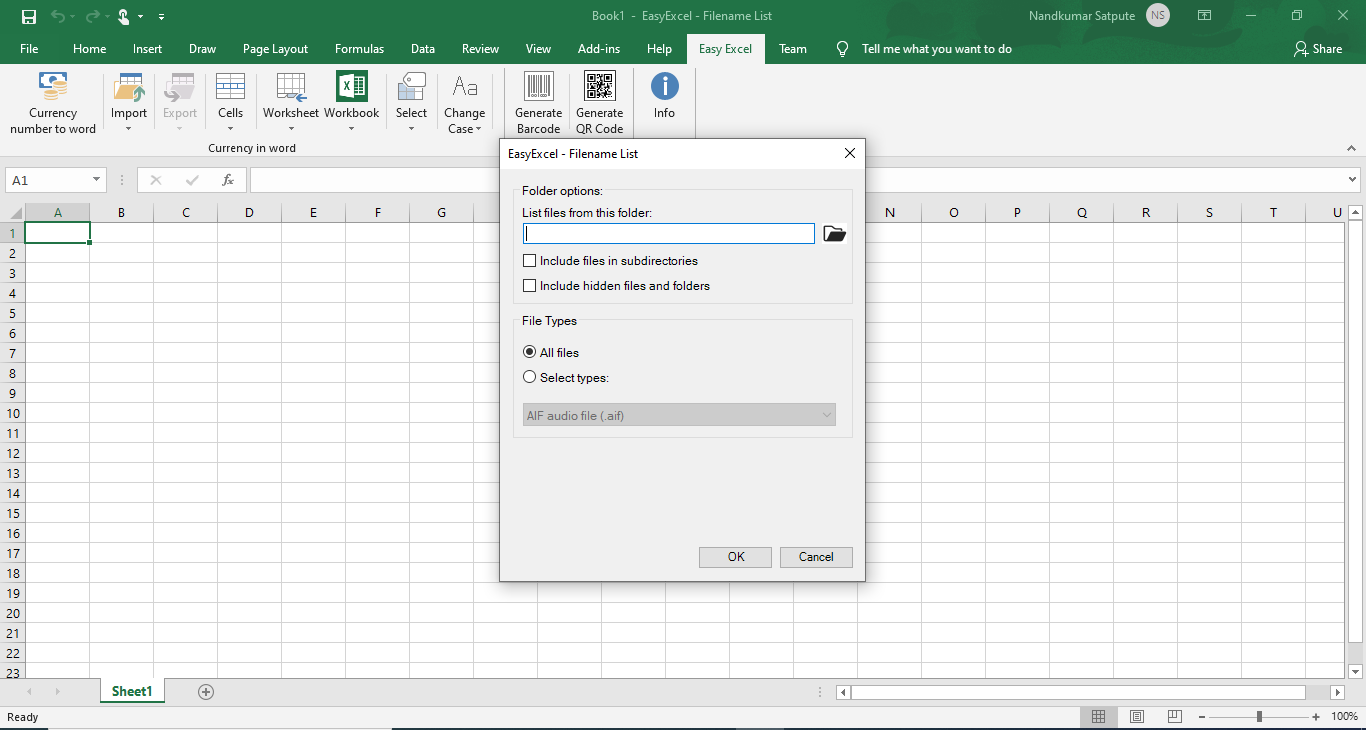
Task: Select column B header
Action: tap(121, 212)
